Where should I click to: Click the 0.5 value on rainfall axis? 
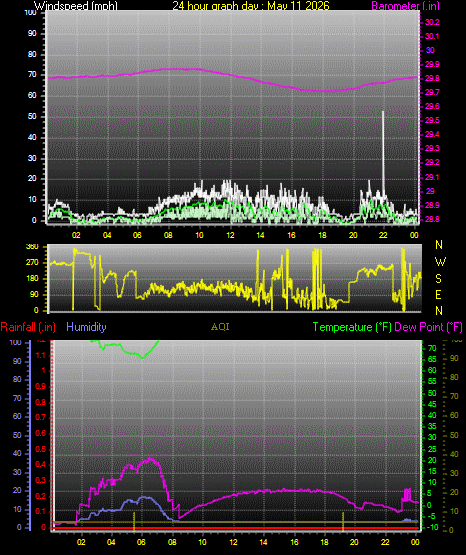[41, 449]
